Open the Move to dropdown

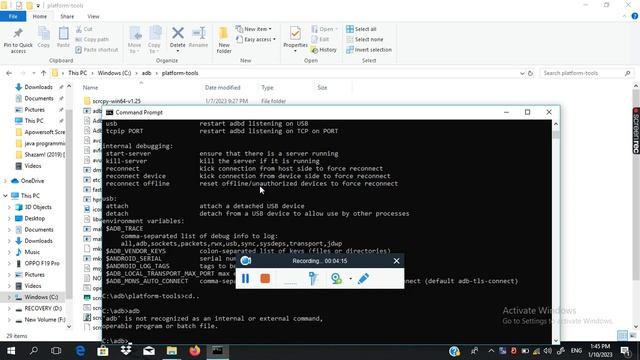click(x=134, y=40)
